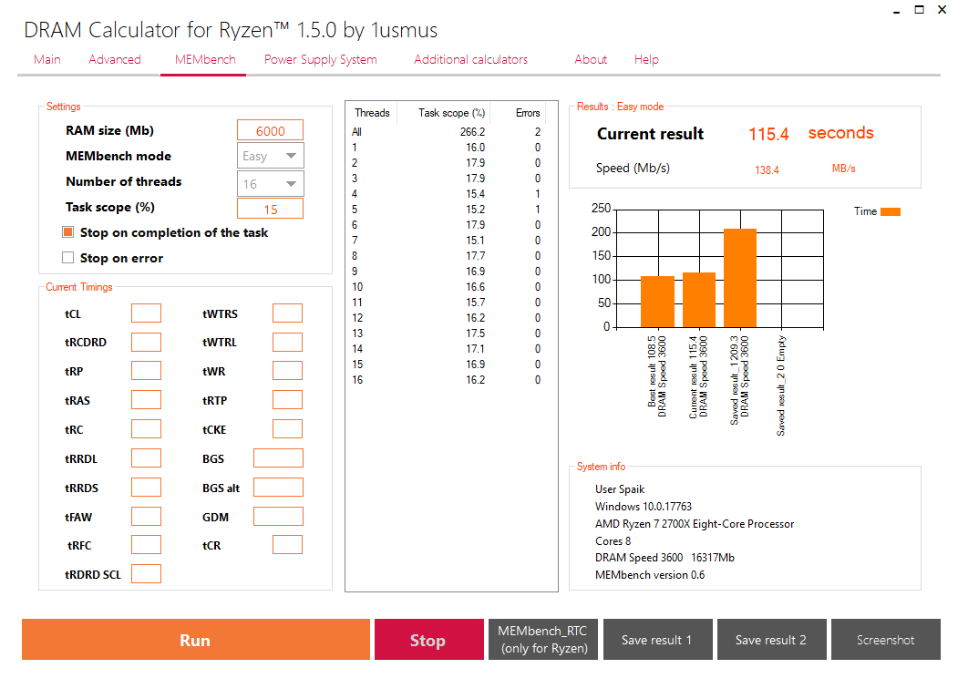
Task: Enable Stop on error checkbox
Action: [x=68, y=258]
